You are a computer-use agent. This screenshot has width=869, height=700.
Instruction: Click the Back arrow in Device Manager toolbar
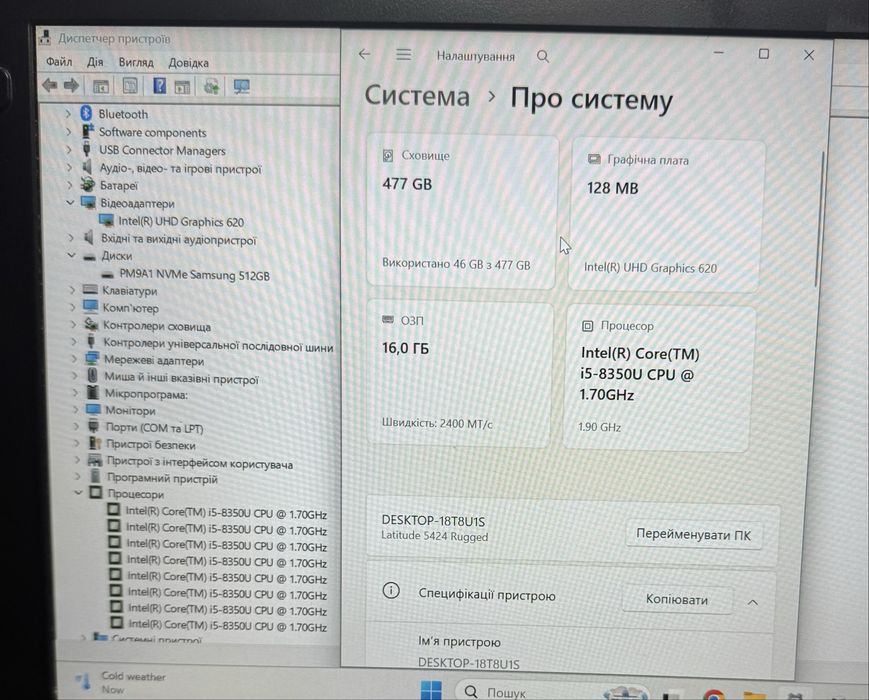pyautogui.click(x=49, y=85)
